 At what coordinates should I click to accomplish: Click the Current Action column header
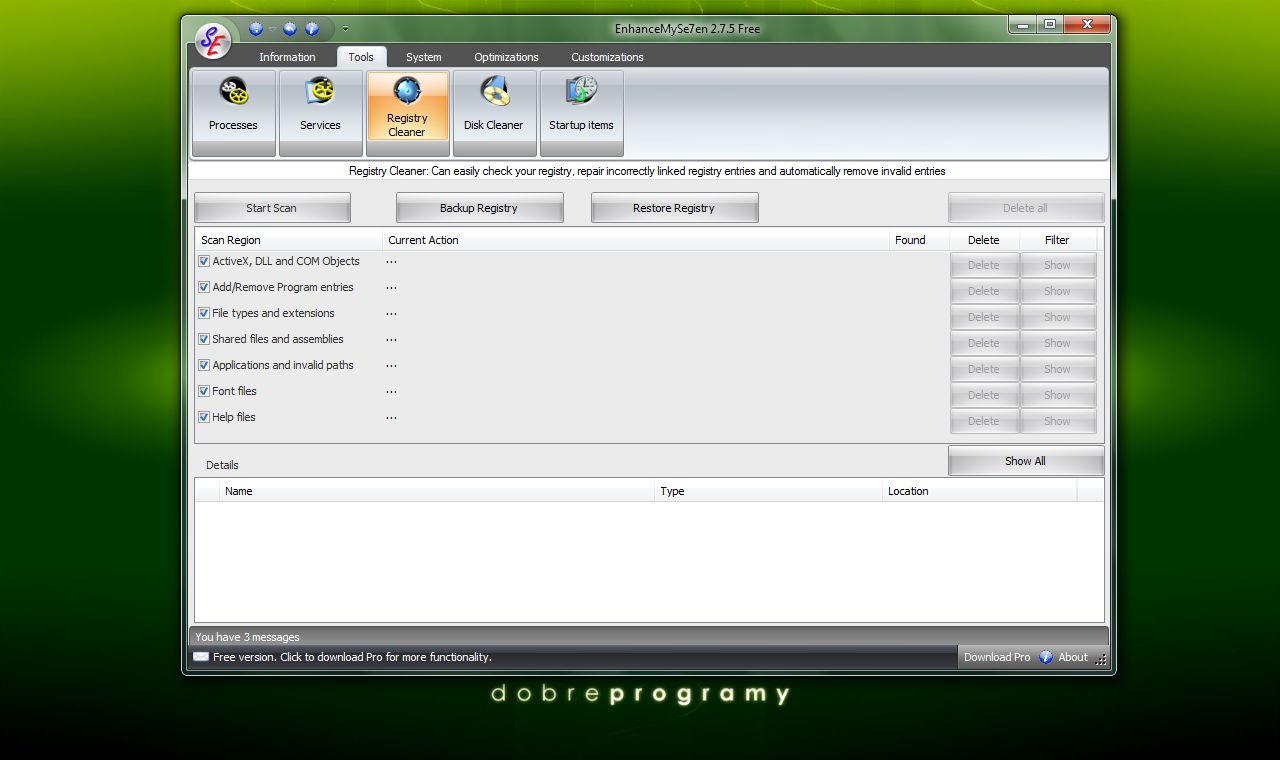tap(636, 240)
